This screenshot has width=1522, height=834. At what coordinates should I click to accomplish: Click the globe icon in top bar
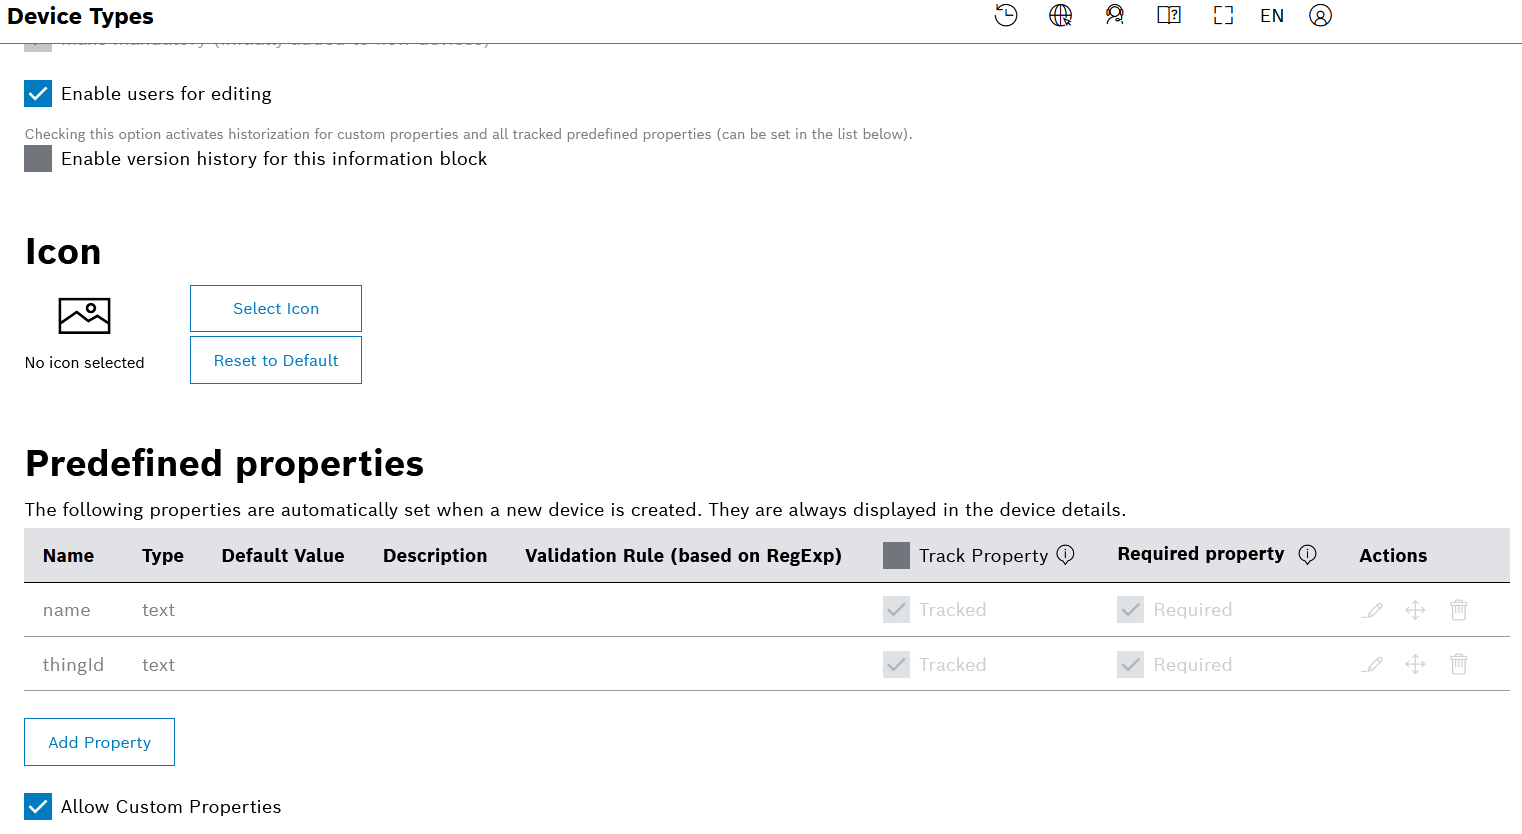(1060, 16)
